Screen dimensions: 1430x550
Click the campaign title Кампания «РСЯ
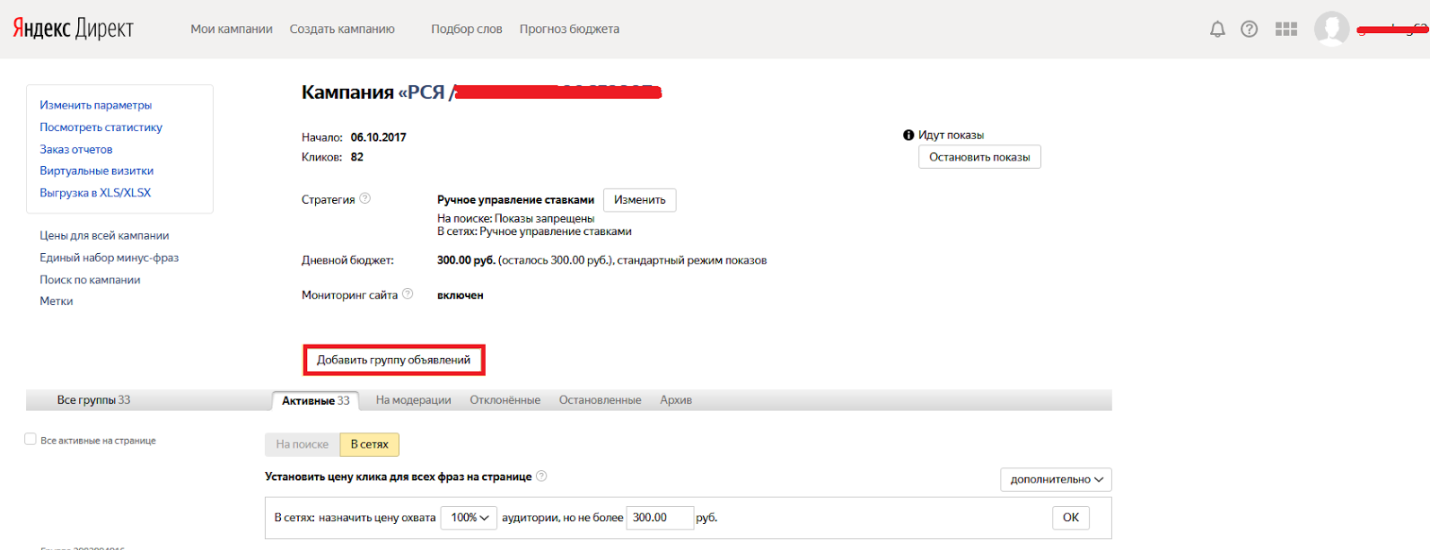(378, 92)
